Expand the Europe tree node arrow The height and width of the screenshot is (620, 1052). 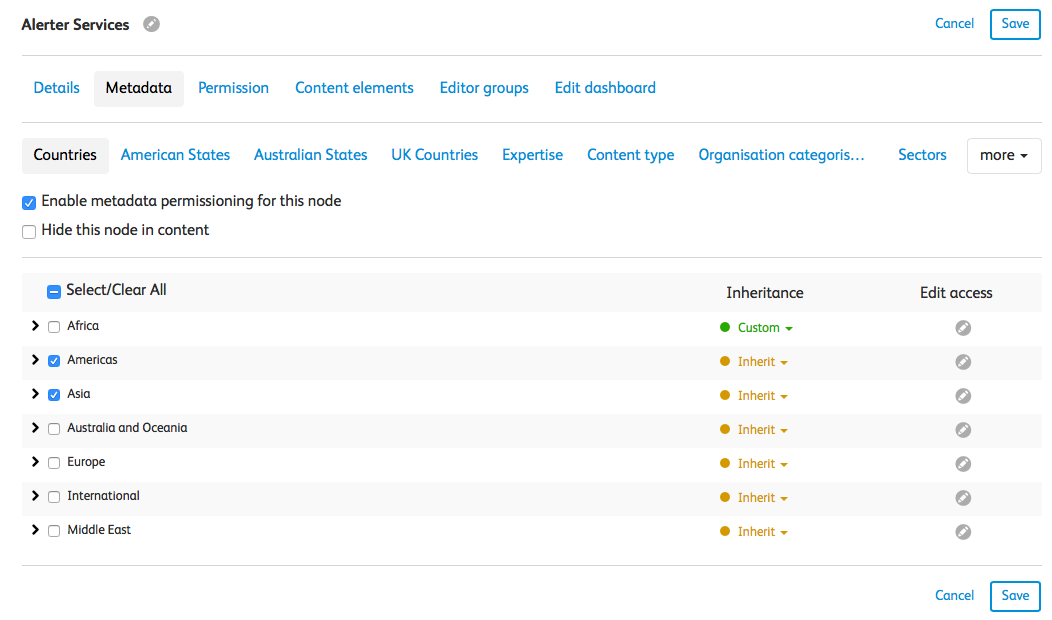(35, 462)
